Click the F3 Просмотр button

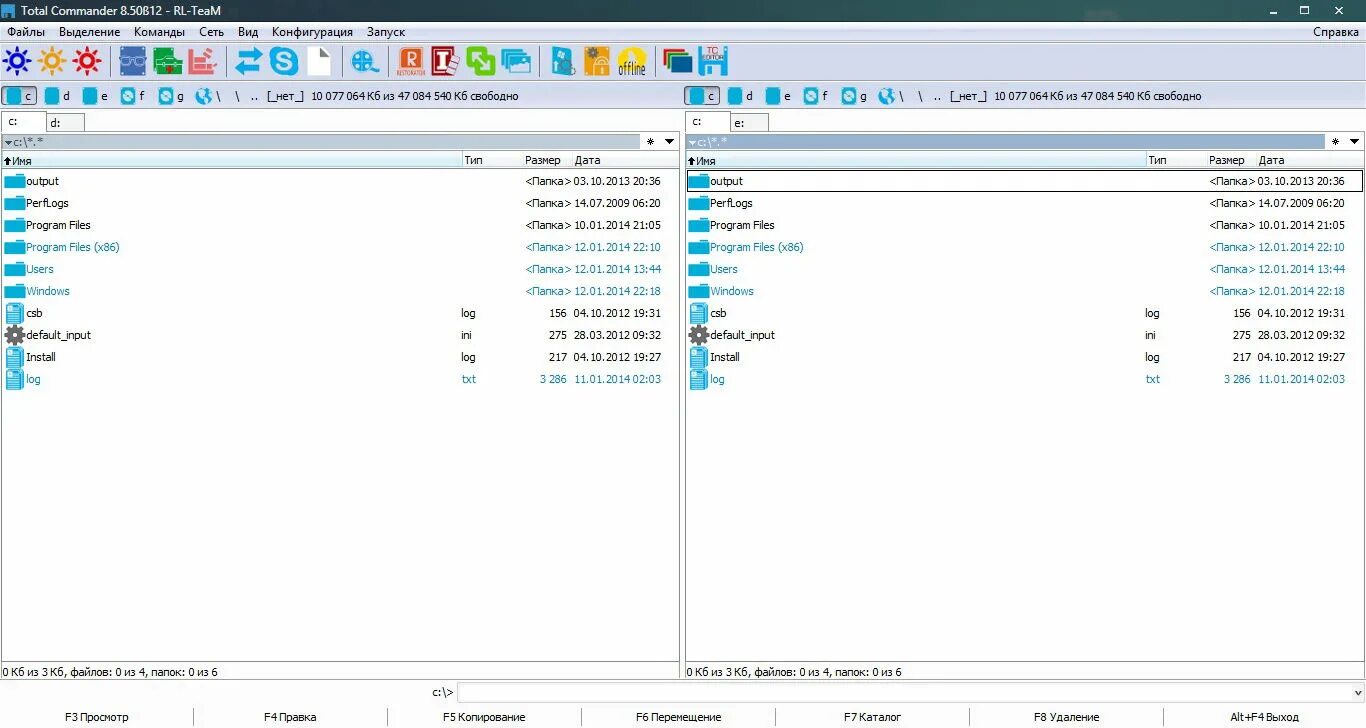pos(97,717)
